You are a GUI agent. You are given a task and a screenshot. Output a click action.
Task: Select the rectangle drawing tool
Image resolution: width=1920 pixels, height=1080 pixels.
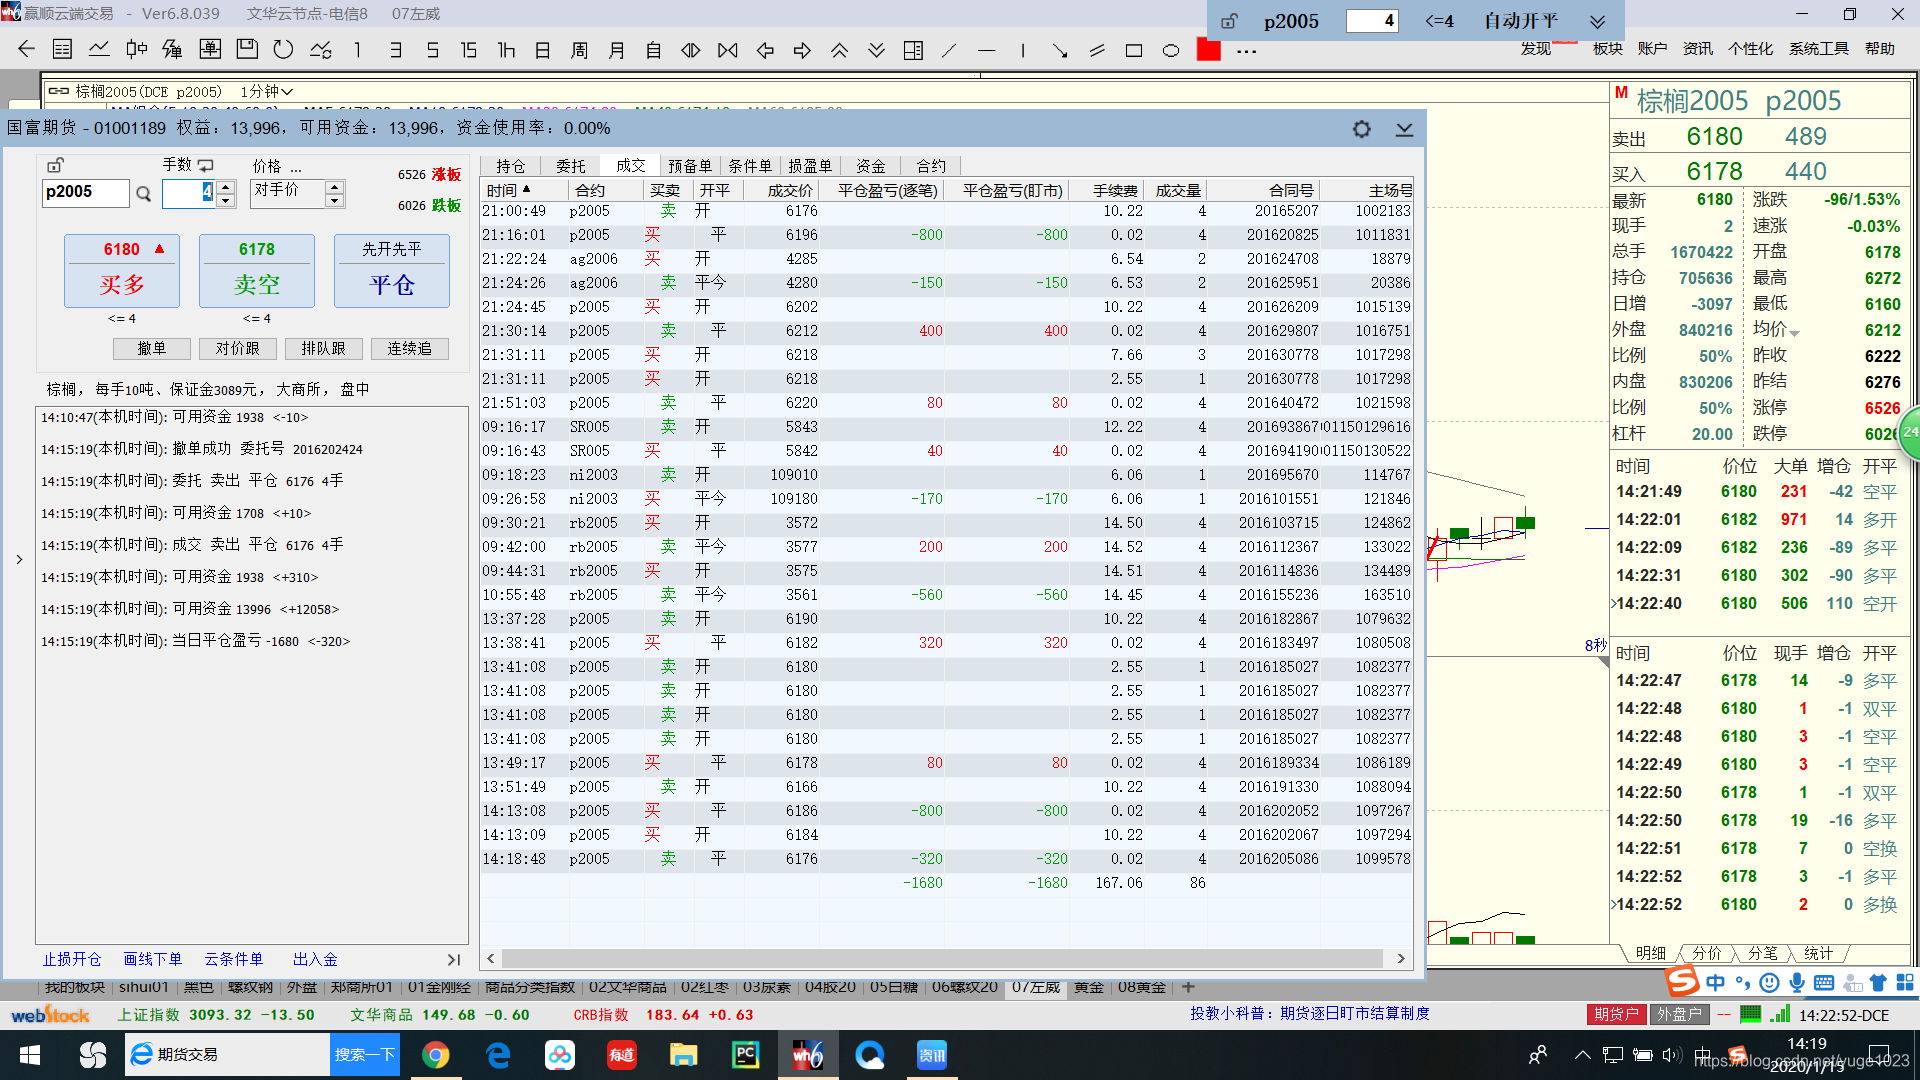click(x=1134, y=49)
